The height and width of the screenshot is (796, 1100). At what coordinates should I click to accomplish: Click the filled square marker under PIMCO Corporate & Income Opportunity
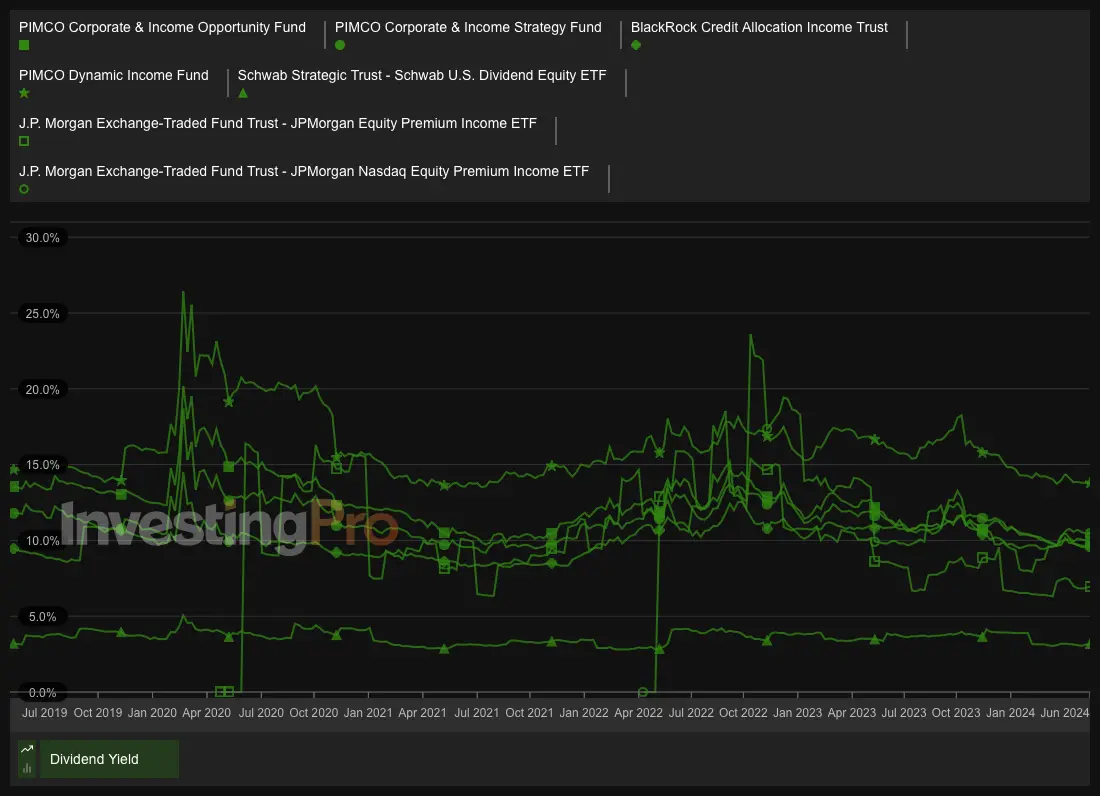tap(24, 46)
